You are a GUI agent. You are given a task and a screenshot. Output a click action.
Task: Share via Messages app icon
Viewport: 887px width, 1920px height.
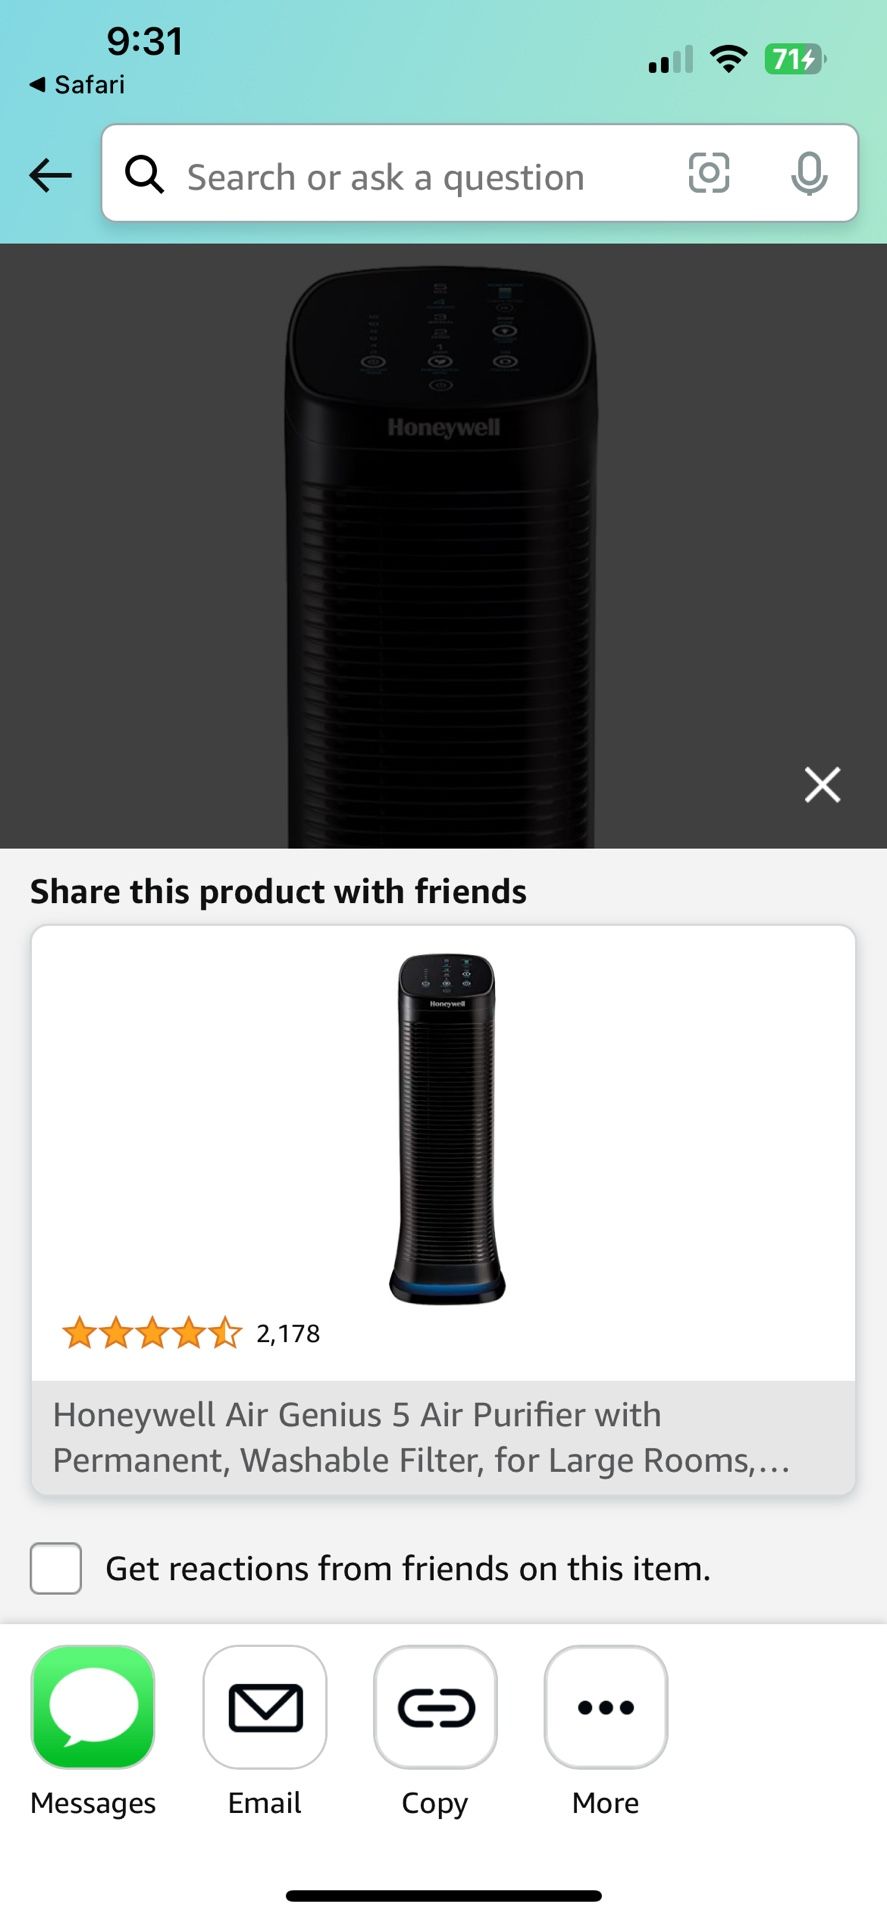pos(93,1707)
